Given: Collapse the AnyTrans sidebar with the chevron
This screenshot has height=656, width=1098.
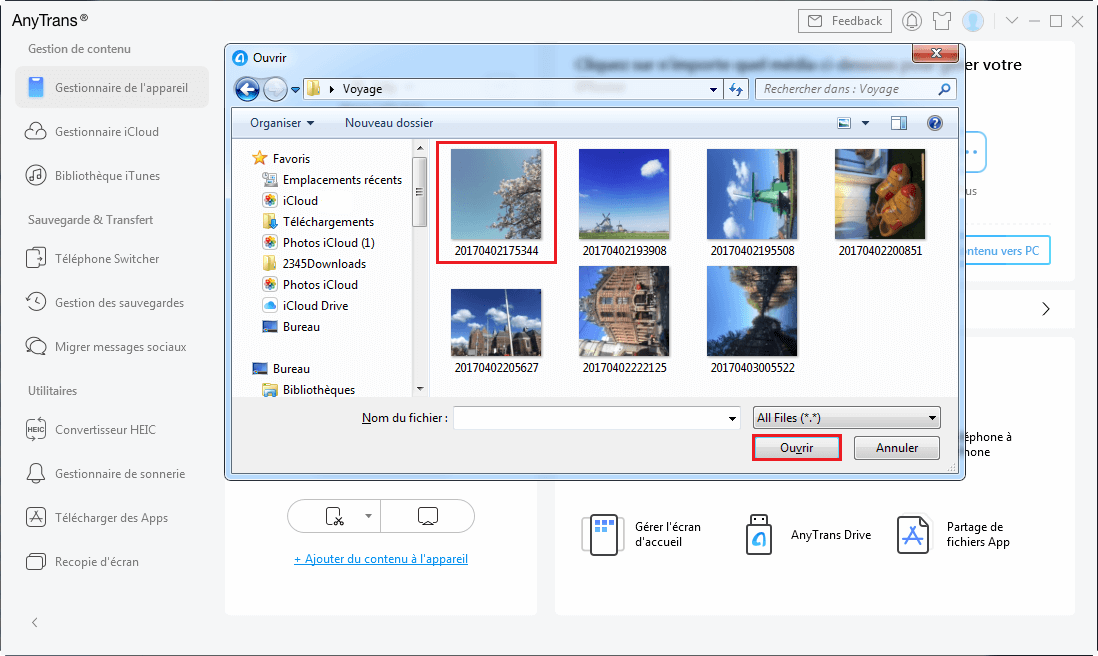Looking at the screenshot, I should [x=34, y=622].
